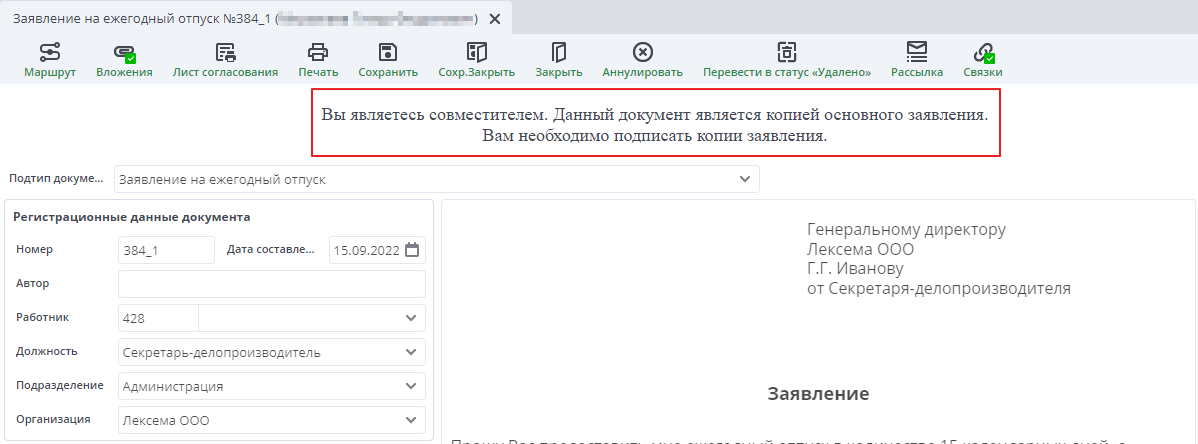Screen dimensions: 1198x444
Task: Close the Заявление на ежегодный отпуск tab
Action: (x=494, y=19)
